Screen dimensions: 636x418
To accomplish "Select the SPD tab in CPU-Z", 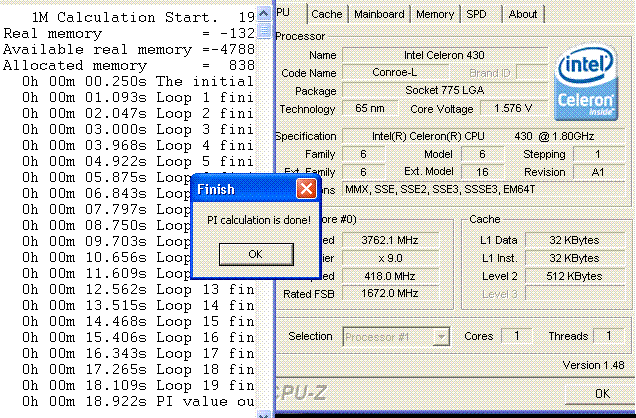I will [x=476, y=14].
